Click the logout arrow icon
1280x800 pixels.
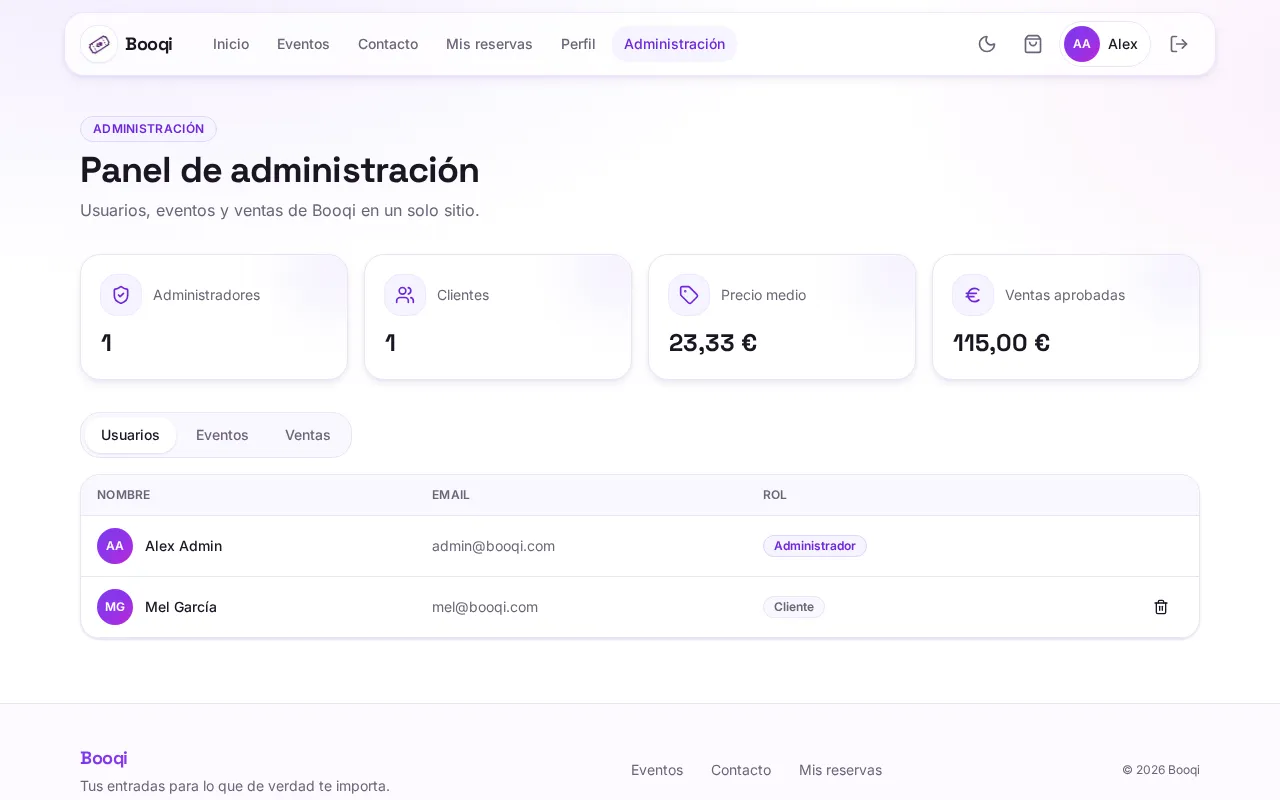click(x=1179, y=44)
